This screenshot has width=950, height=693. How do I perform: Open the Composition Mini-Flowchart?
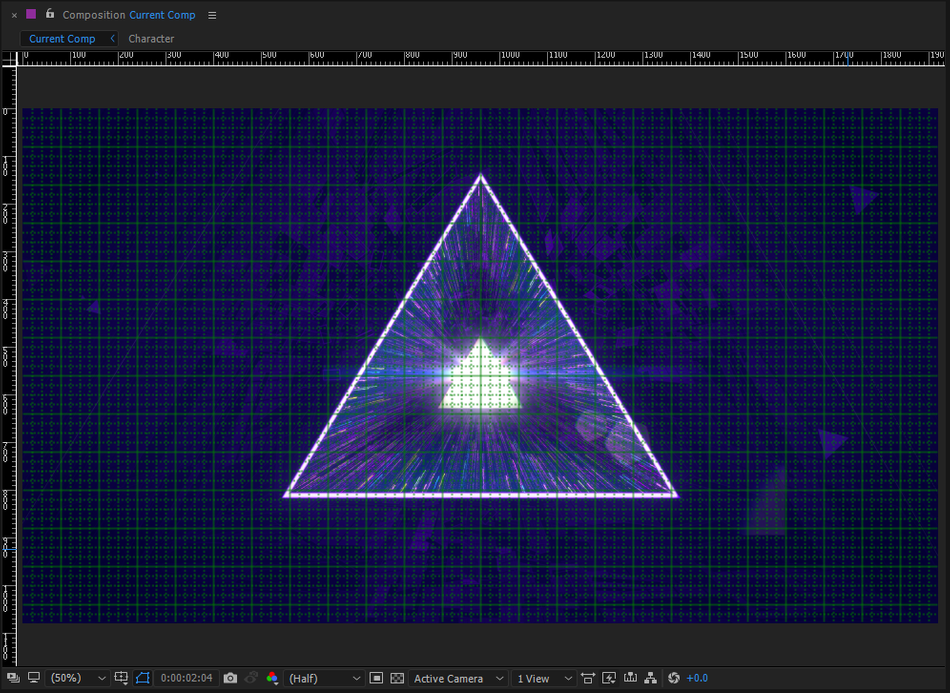(x=650, y=677)
